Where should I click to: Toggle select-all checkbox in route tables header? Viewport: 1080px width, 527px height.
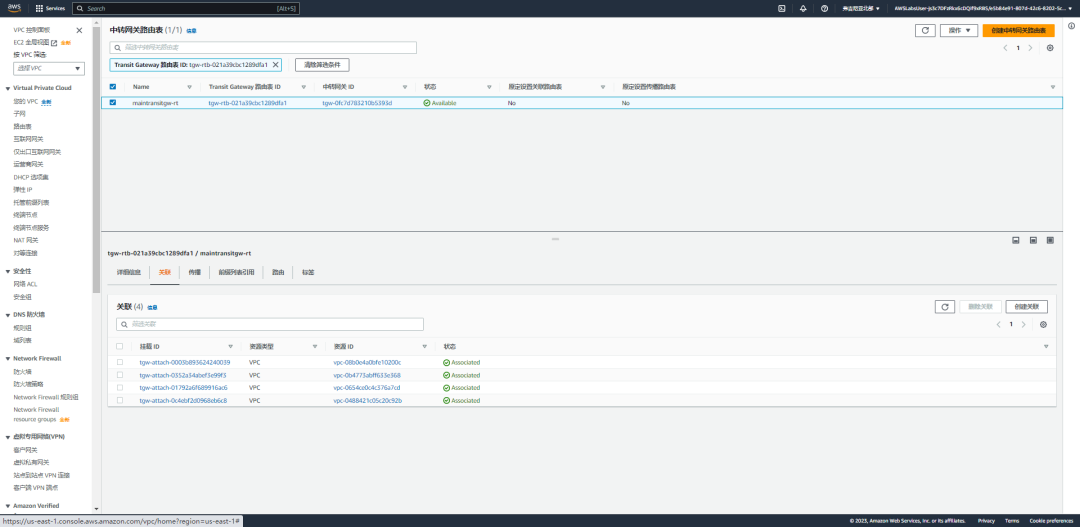tap(113, 87)
